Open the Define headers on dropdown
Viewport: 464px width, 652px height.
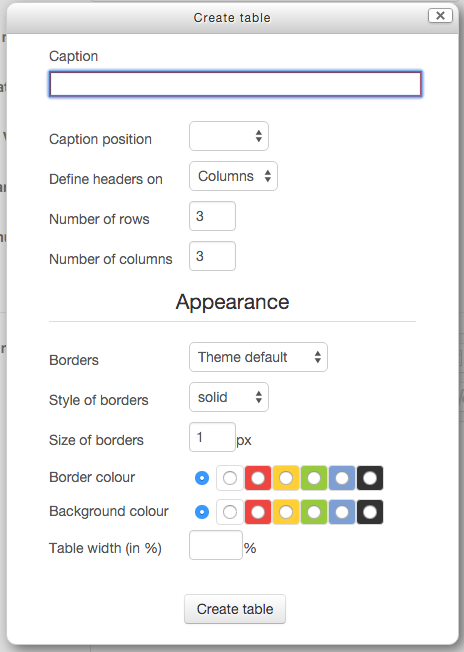click(x=233, y=176)
